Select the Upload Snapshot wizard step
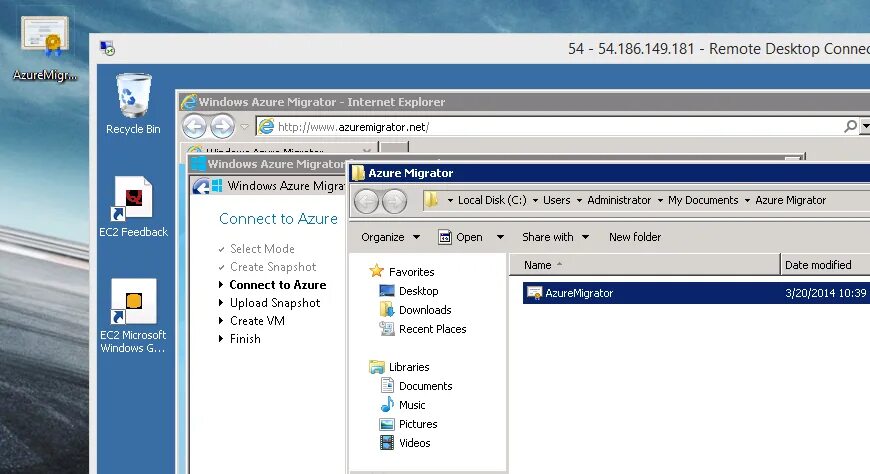The height and width of the screenshot is (474, 870). [x=275, y=303]
